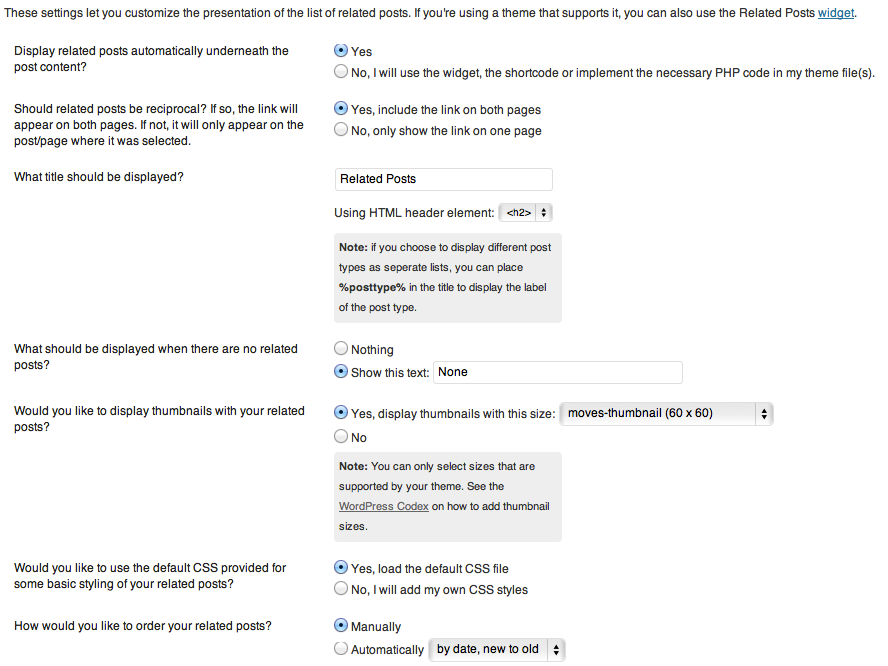This screenshot has height=666, width=888.
Task: Click the None text input field
Action: (x=557, y=372)
